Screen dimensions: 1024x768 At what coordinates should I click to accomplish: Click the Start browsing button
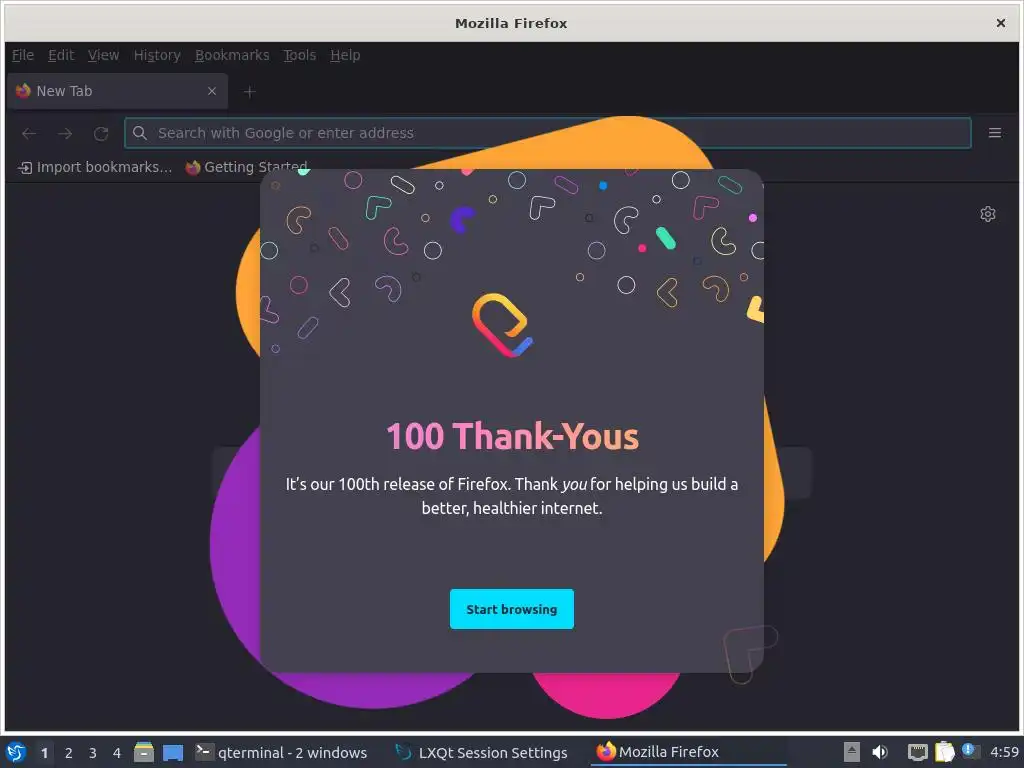(511, 609)
